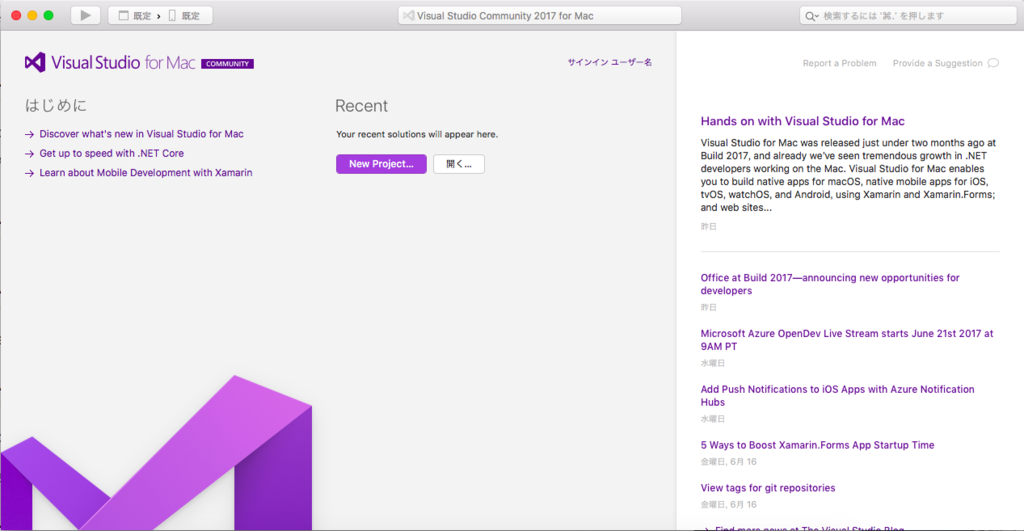Click the COMMUNITY badge
Image resolution: width=1024 pixels, height=531 pixels.
(227, 64)
